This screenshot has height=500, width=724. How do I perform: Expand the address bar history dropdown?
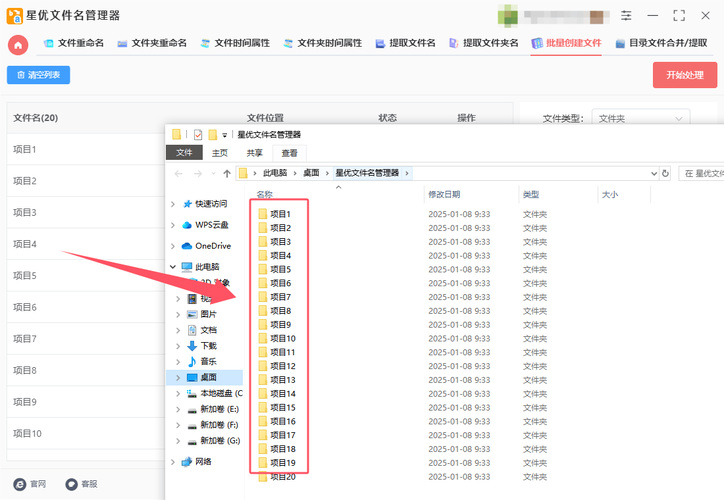click(x=653, y=173)
